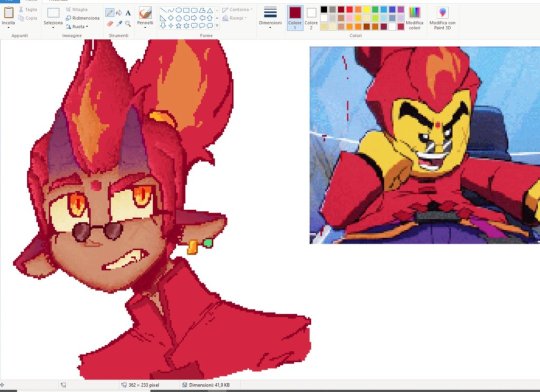Choose the Curve shape
This screenshot has height=392, width=540.
171,10
